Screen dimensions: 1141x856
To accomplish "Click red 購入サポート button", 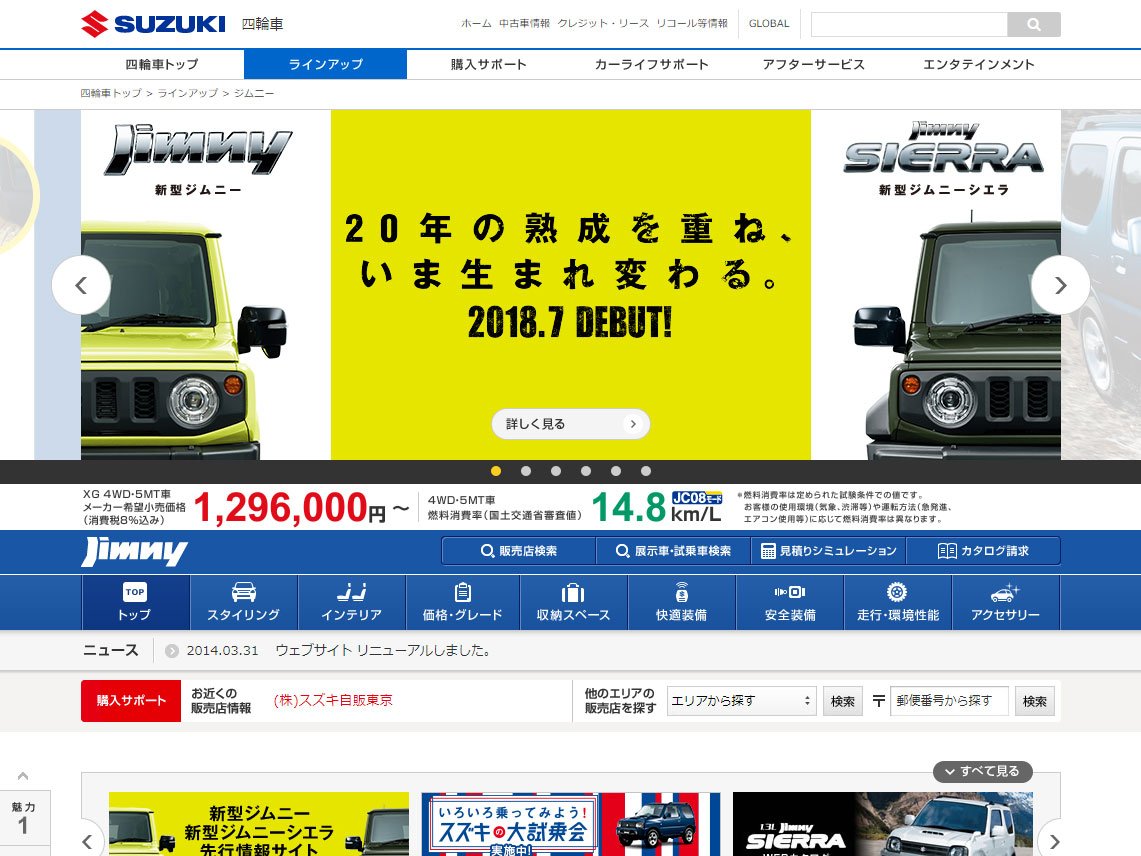I will tap(131, 701).
